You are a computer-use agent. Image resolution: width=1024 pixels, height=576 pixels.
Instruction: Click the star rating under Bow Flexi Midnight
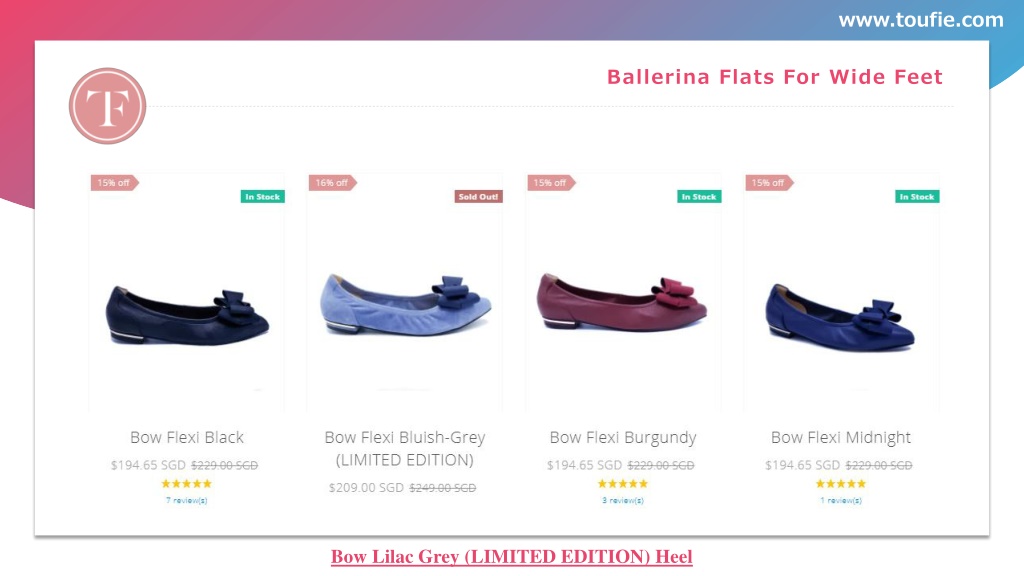click(x=840, y=484)
